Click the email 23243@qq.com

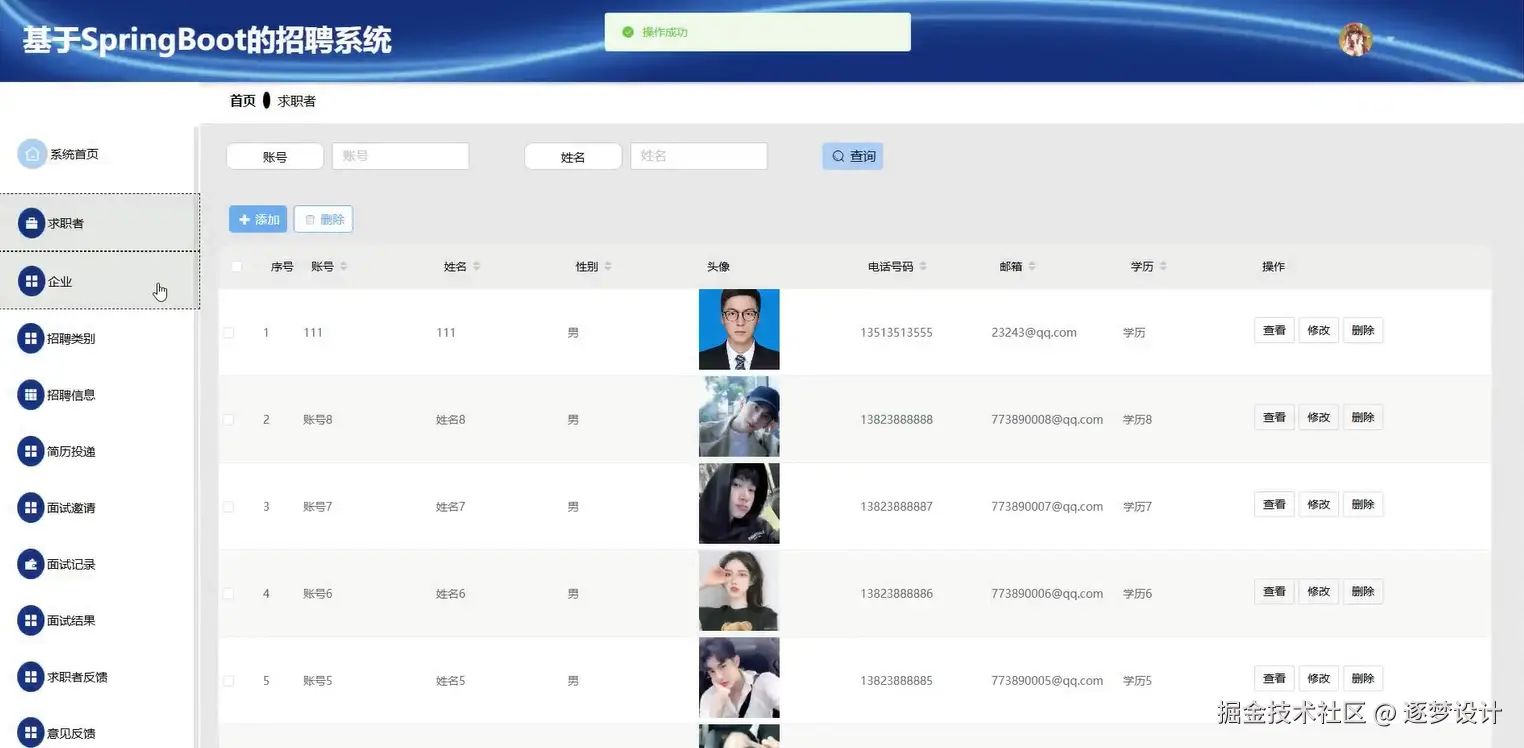tap(1034, 332)
